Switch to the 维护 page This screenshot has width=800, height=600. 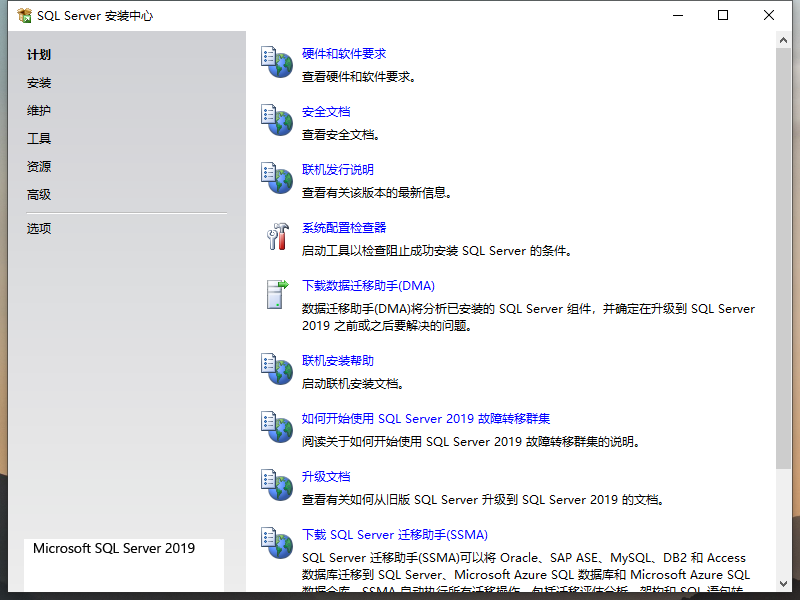(39, 110)
